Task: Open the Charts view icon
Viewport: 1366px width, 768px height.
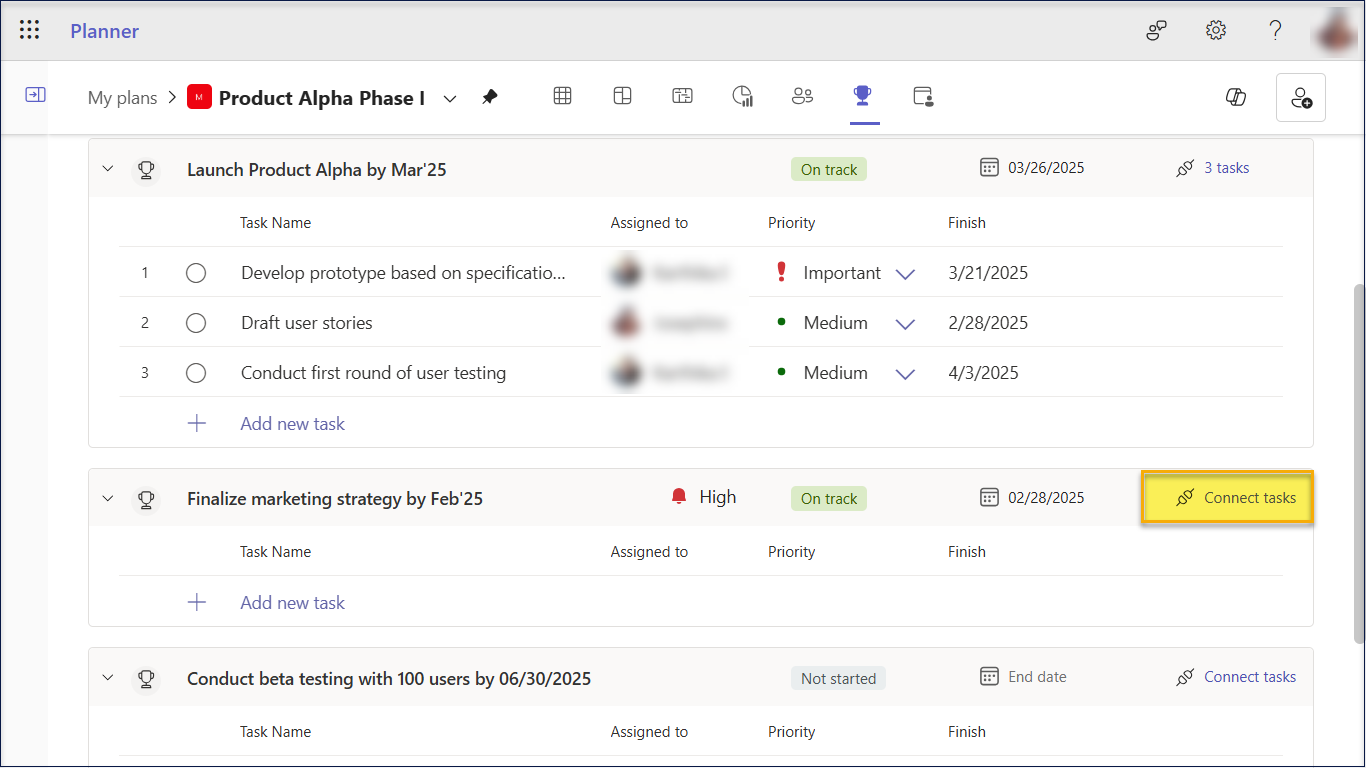Action: pyautogui.click(x=742, y=96)
